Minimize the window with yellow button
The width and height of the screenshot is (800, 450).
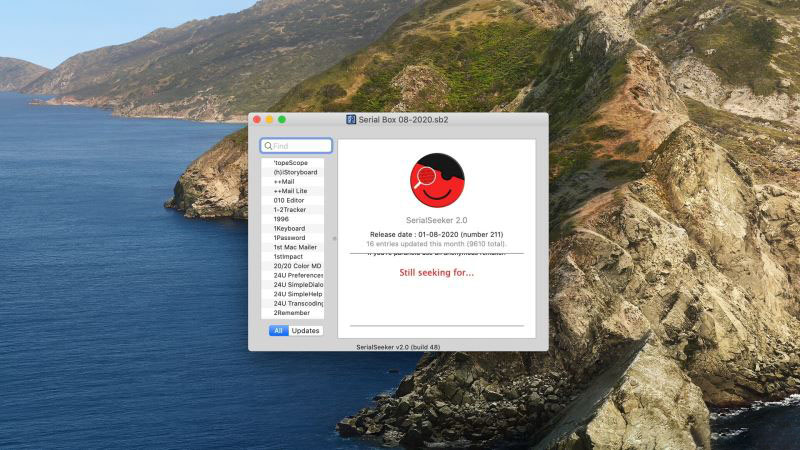(269, 119)
